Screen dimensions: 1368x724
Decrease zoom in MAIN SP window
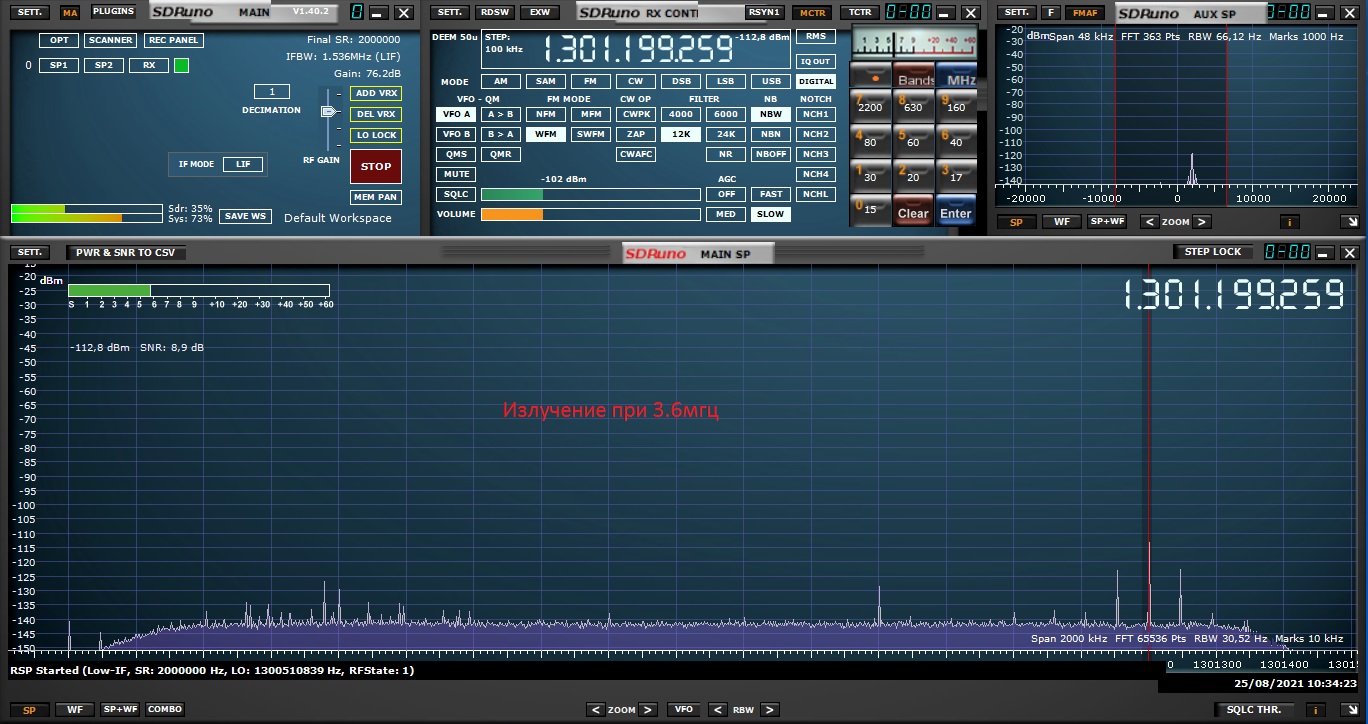[x=596, y=709]
